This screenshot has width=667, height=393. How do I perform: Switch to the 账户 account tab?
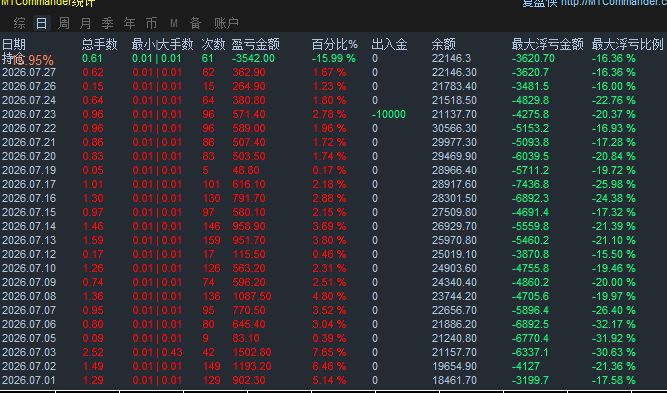coord(226,23)
